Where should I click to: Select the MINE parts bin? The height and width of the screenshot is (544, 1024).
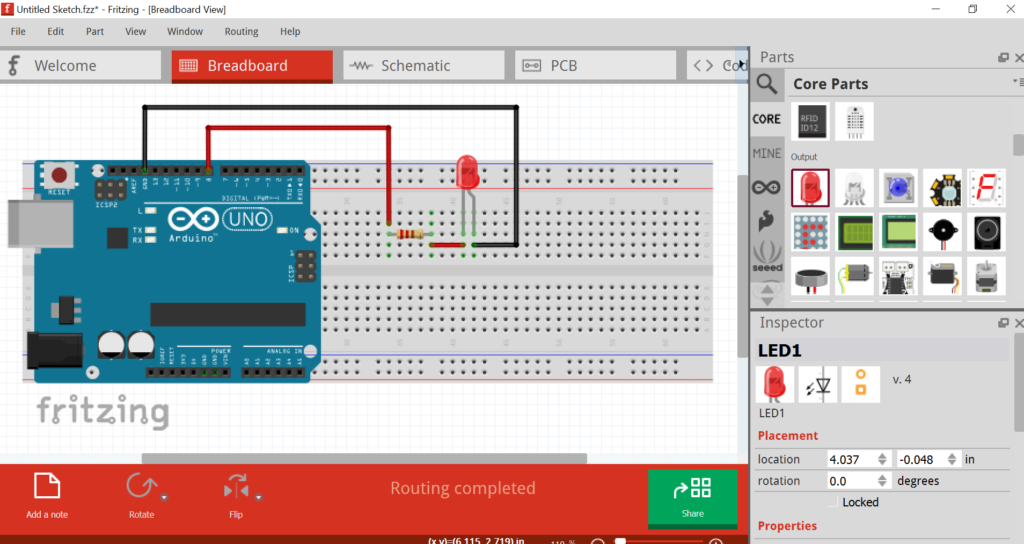[x=767, y=153]
